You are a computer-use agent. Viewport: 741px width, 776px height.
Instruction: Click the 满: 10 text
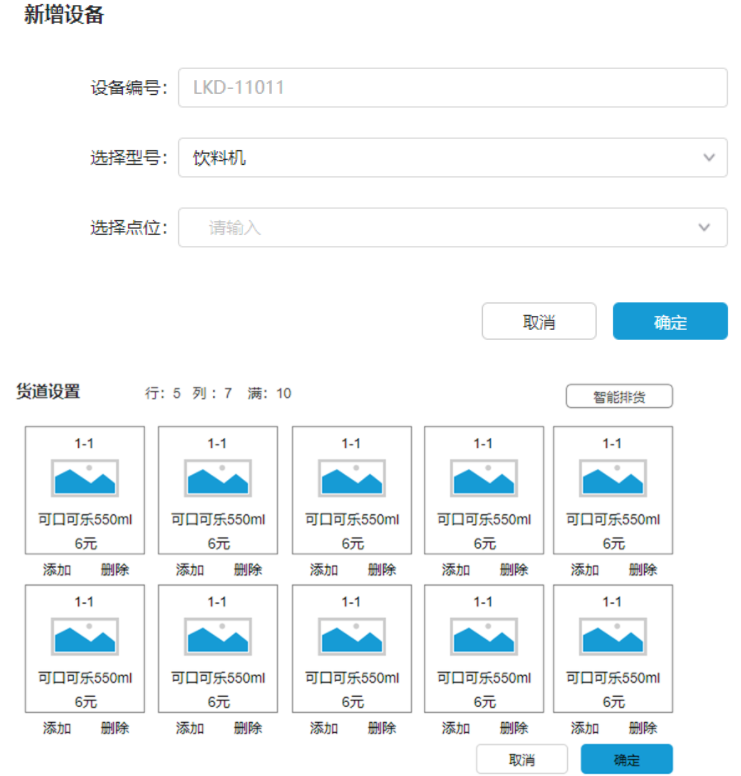[269, 393]
